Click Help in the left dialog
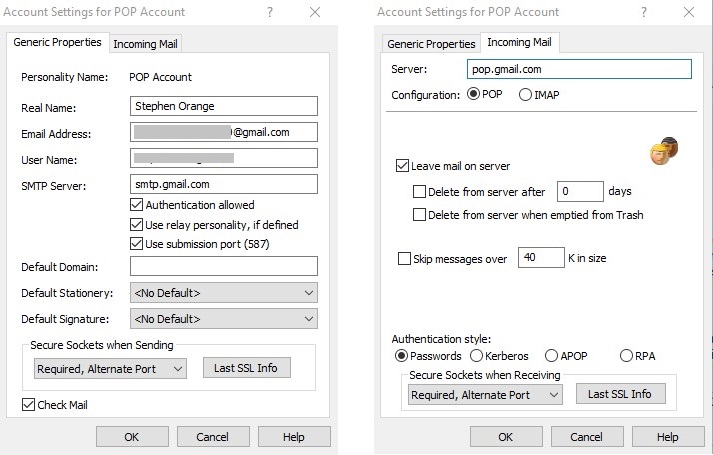 [294, 437]
